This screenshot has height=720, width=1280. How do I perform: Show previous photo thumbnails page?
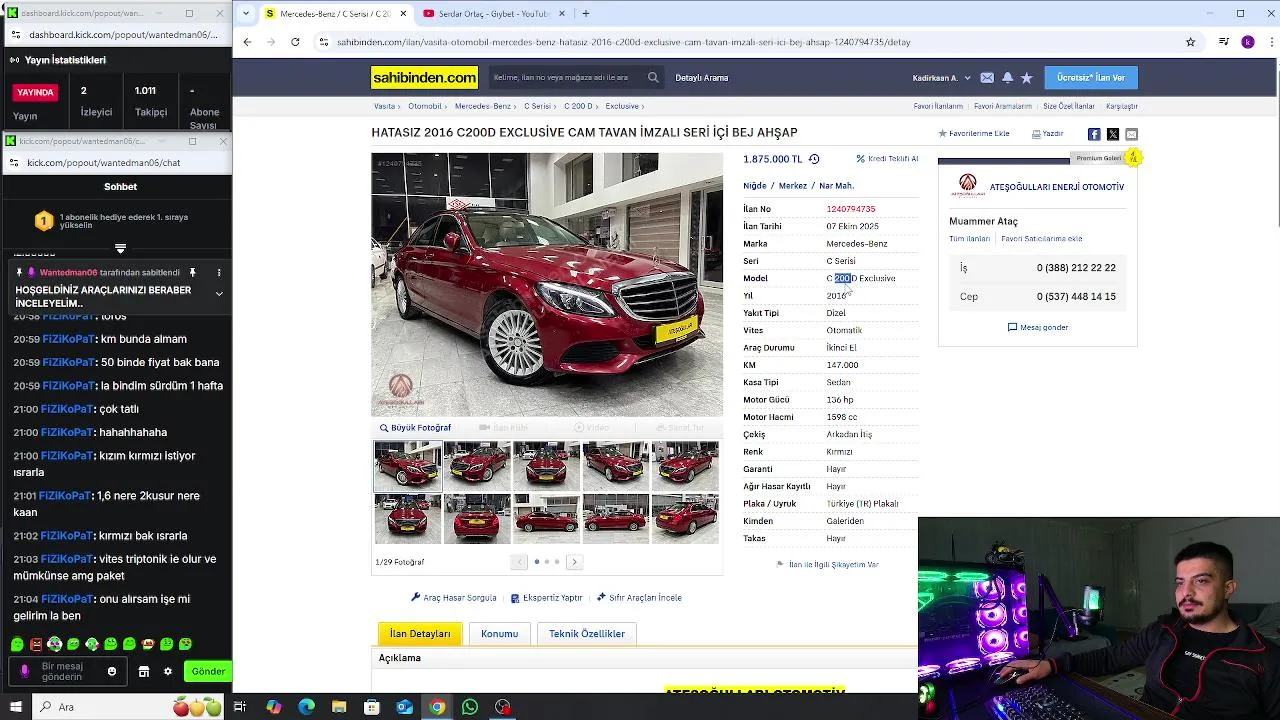pos(519,562)
